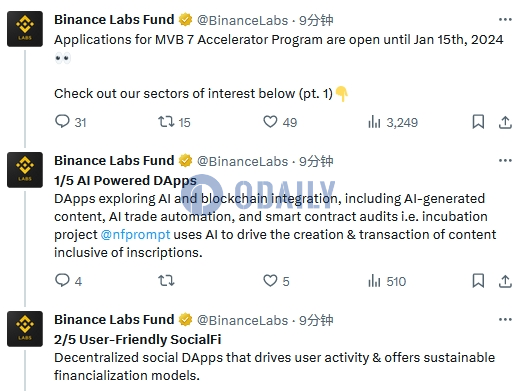Open Binance Labs avatar on SocialFi tweet
Screen dimensions: 516x391
[25, 329]
